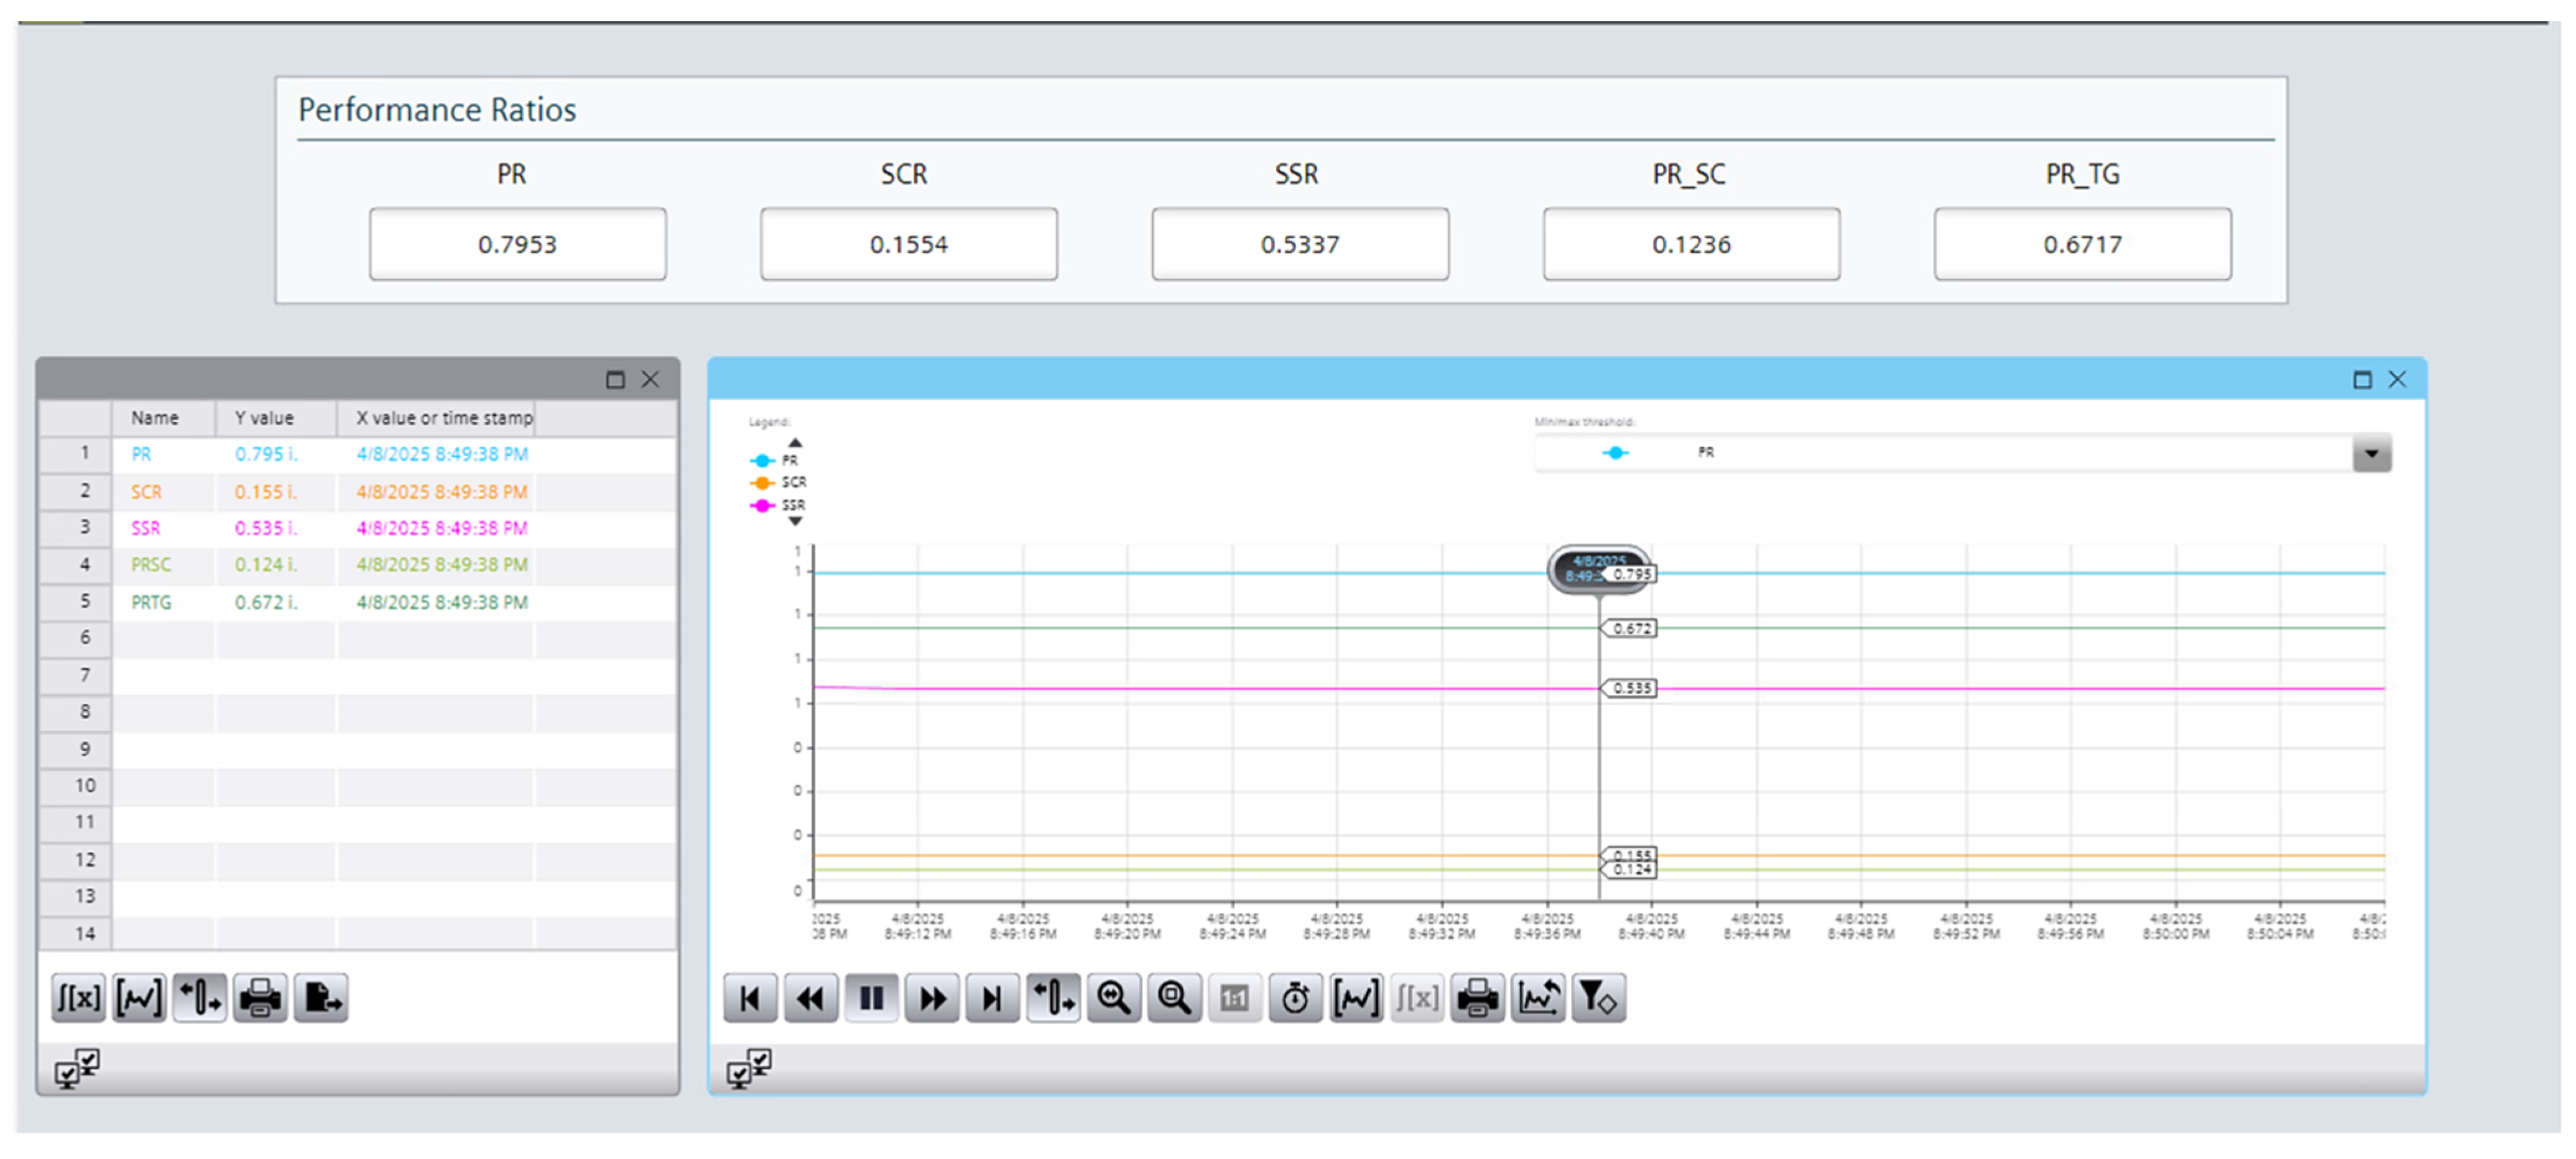
Task: Pause the trend updating
Action: 871,998
